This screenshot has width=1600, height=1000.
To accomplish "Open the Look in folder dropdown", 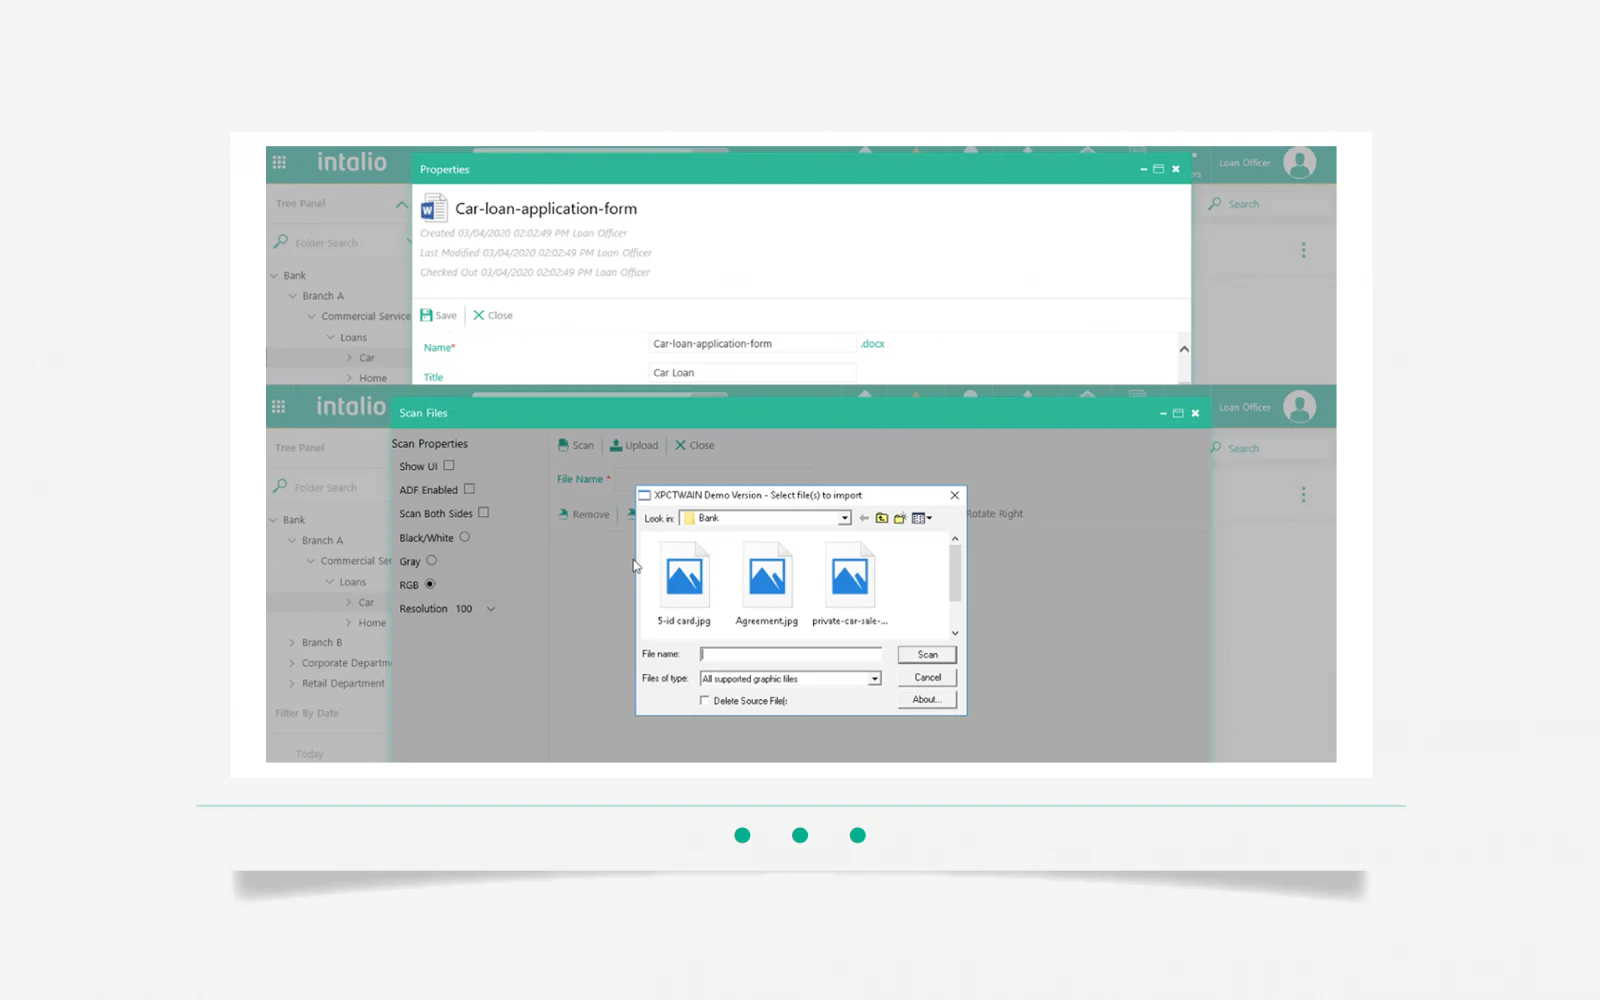I will point(845,518).
